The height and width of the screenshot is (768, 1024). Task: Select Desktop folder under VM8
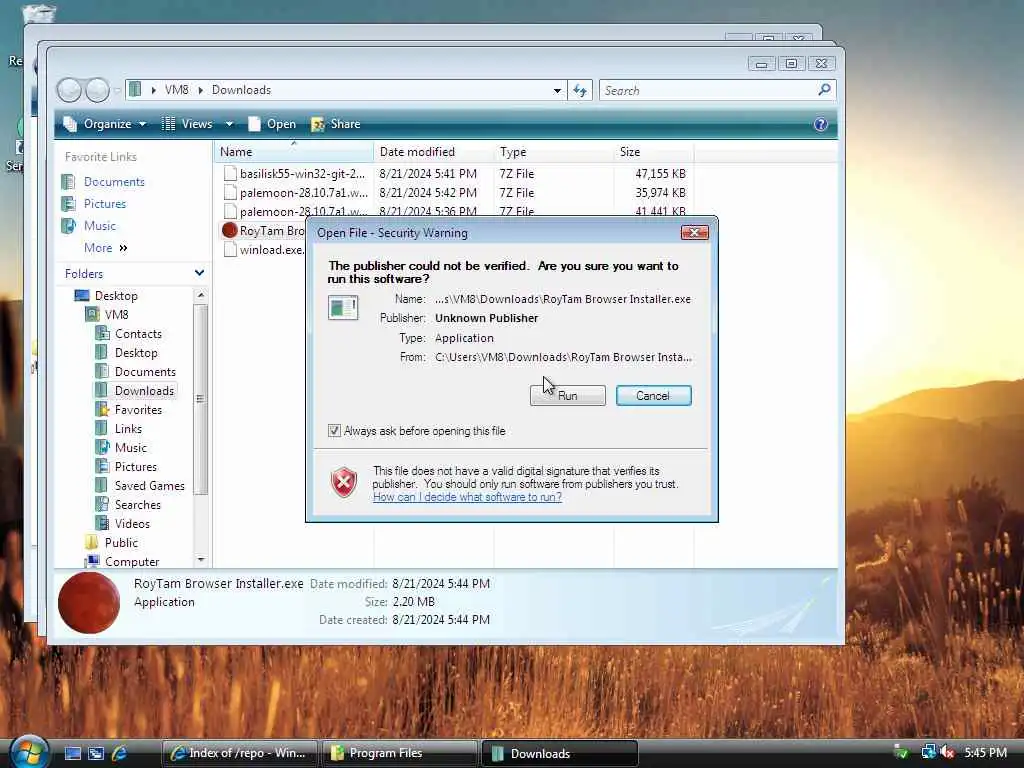(136, 353)
